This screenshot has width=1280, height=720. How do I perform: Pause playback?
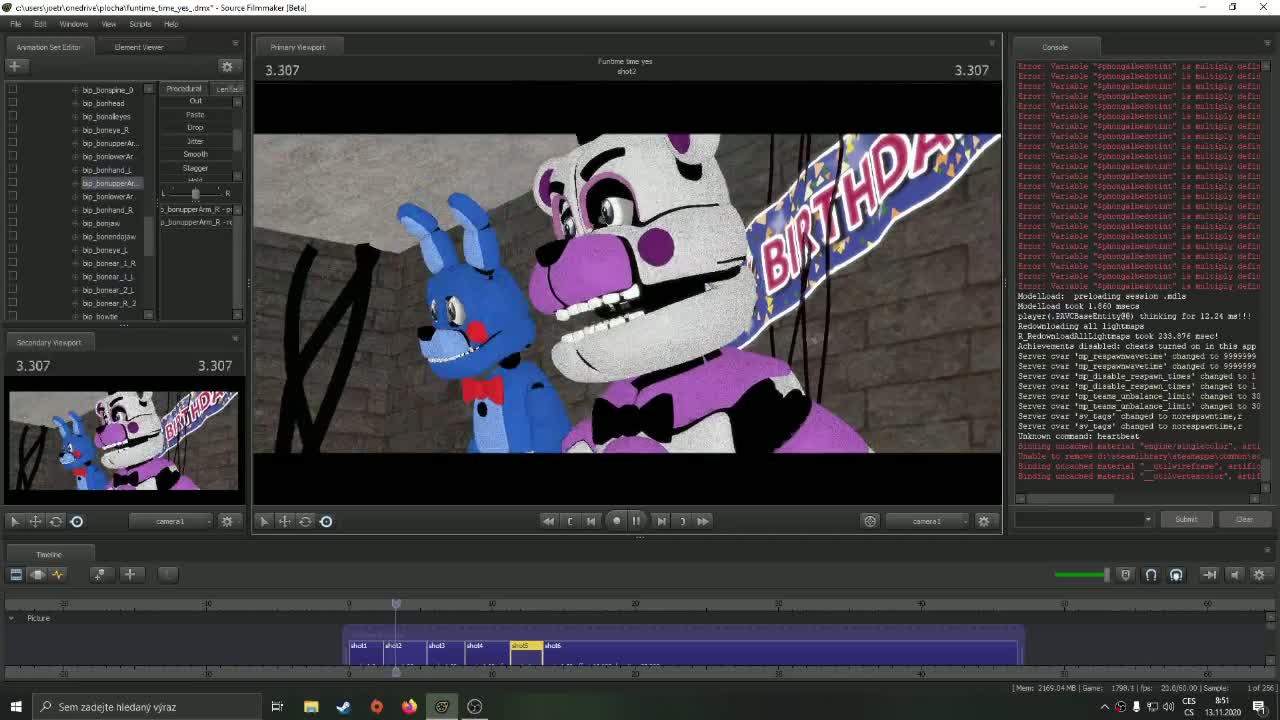(x=636, y=521)
